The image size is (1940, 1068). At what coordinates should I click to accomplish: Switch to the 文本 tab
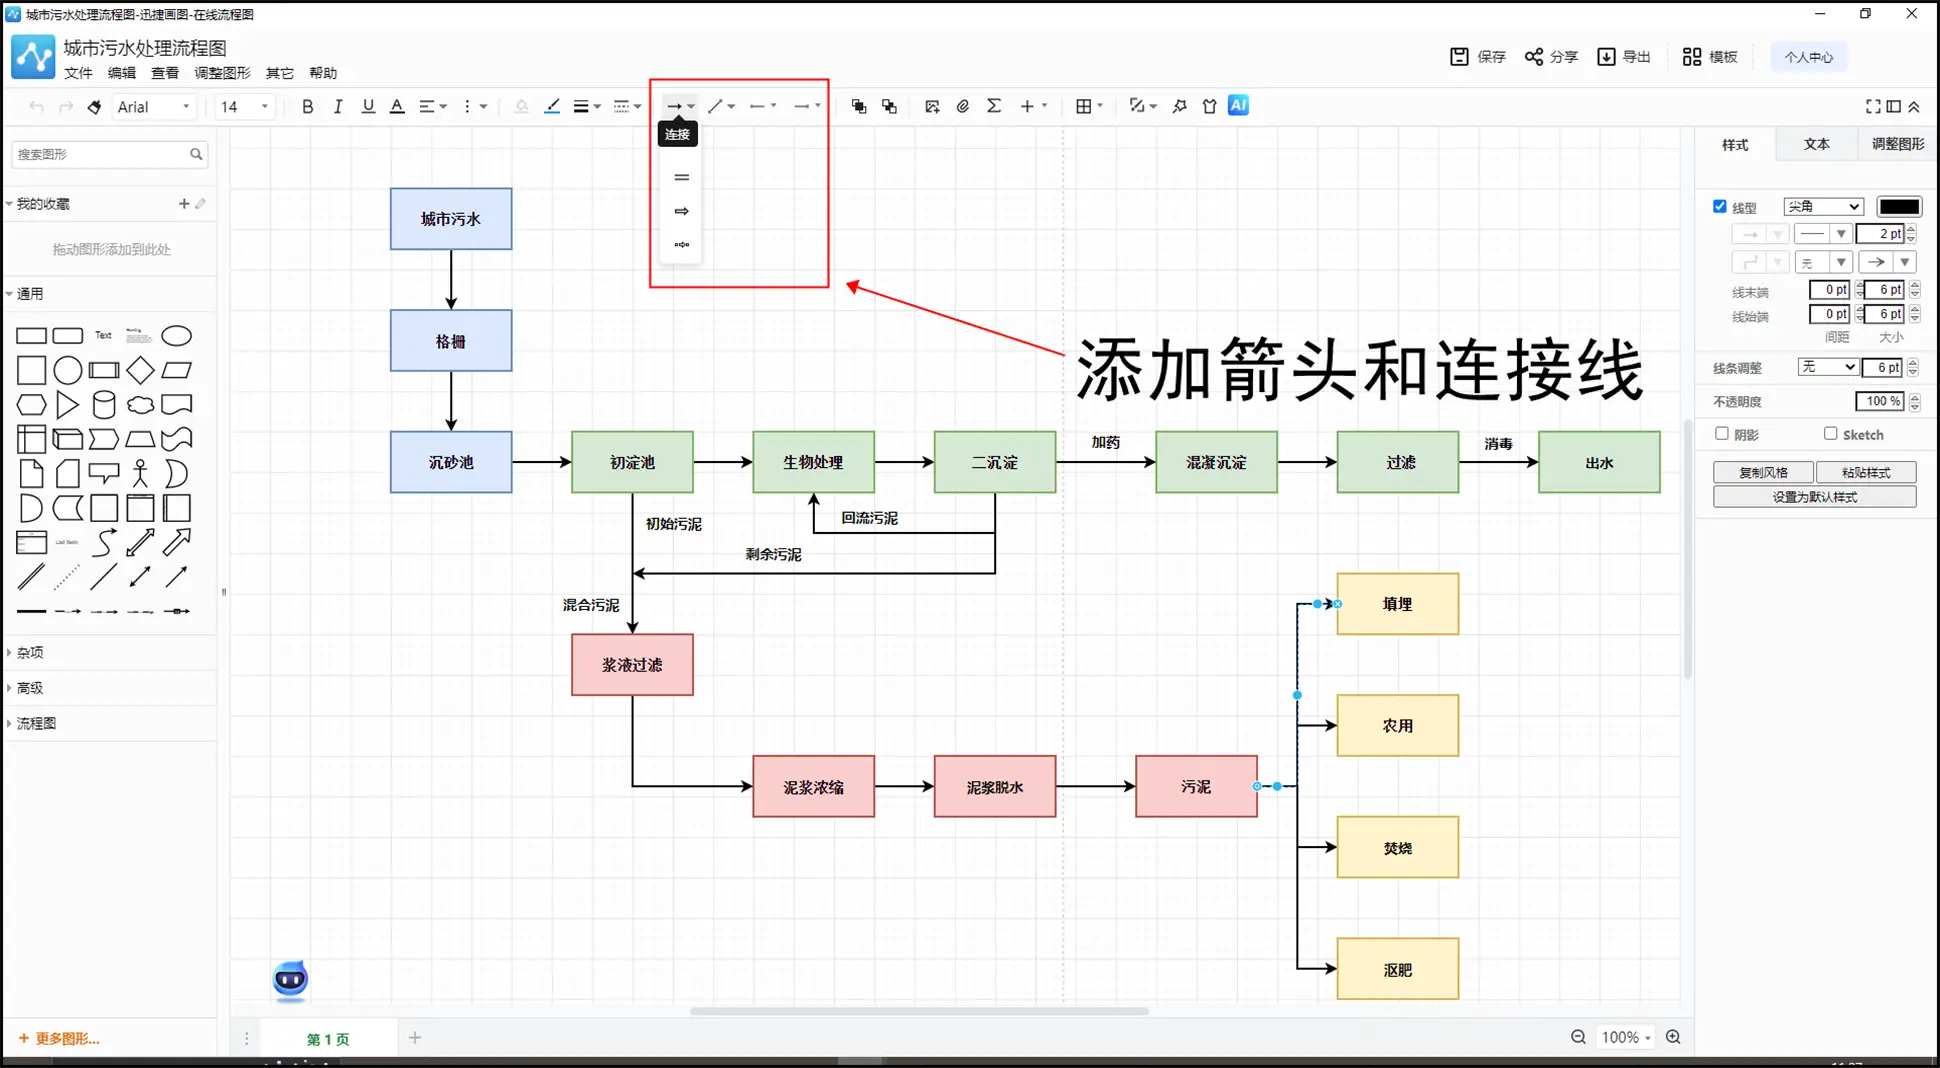[x=1816, y=144]
